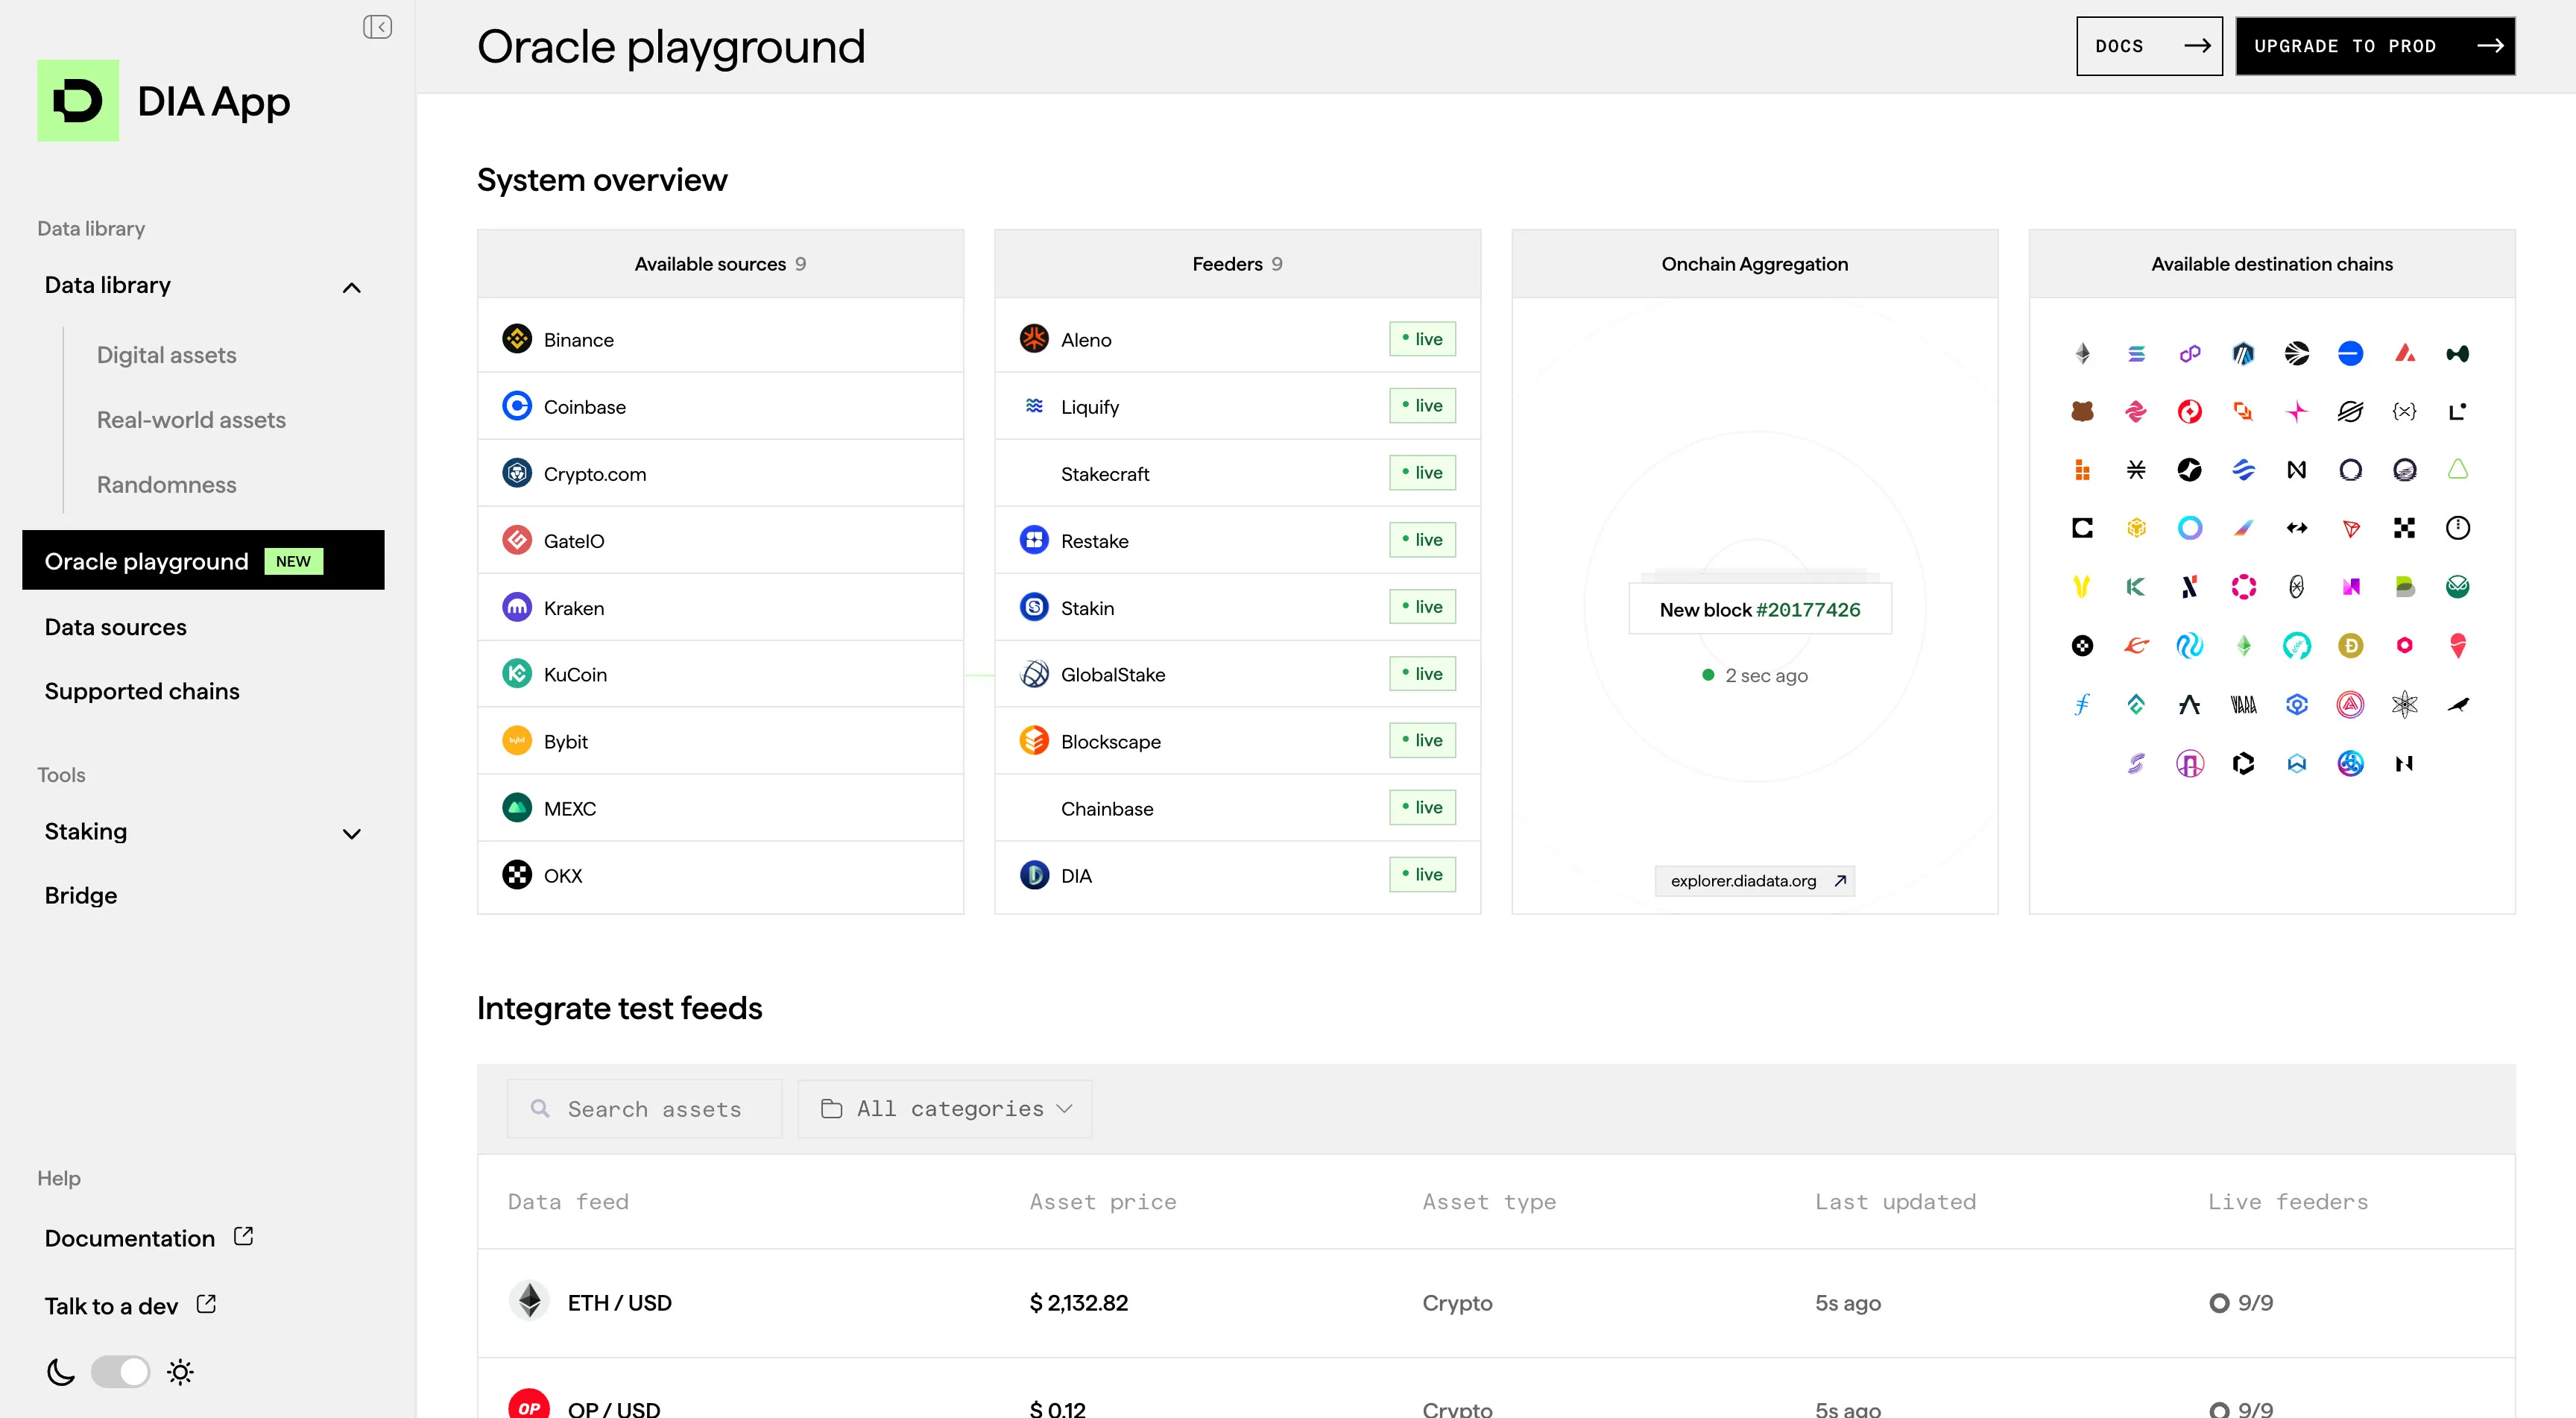The height and width of the screenshot is (1418, 2576).
Task: Click the Blockscape feeder icon
Action: pyautogui.click(x=1034, y=741)
